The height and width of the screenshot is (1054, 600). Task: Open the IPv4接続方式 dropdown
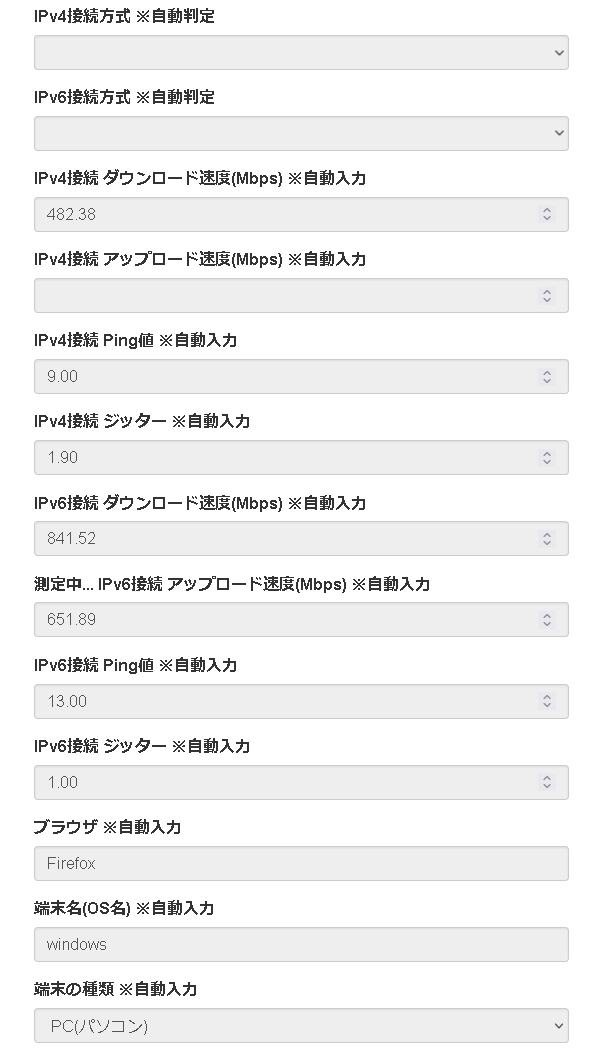pyautogui.click(x=300, y=53)
